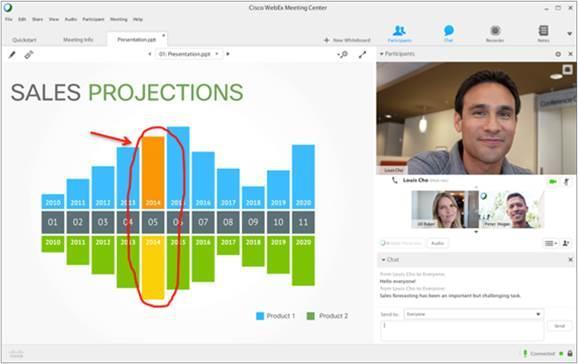This screenshot has height=364, width=578.
Task: Click the blue Product 1 legend swatch
Action: (260, 316)
